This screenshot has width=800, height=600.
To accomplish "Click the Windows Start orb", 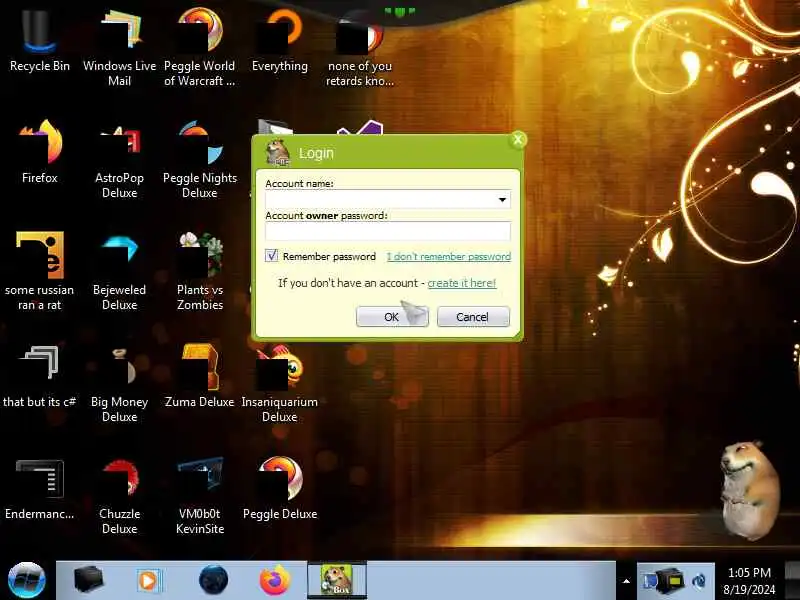I will (x=27, y=580).
